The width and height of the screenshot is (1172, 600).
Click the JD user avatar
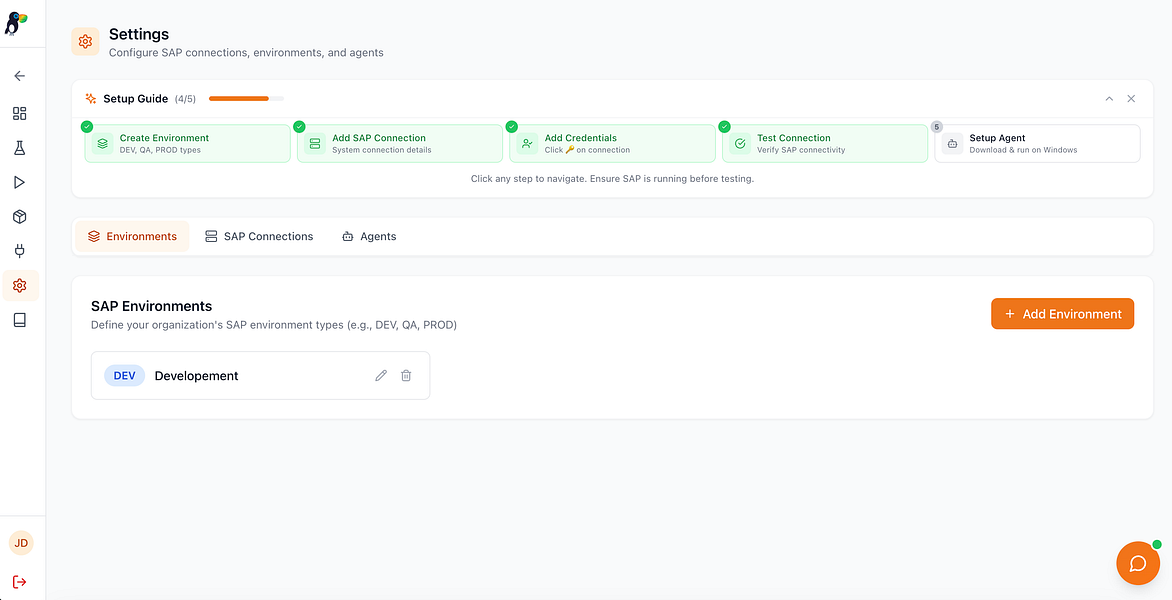tap(21, 543)
